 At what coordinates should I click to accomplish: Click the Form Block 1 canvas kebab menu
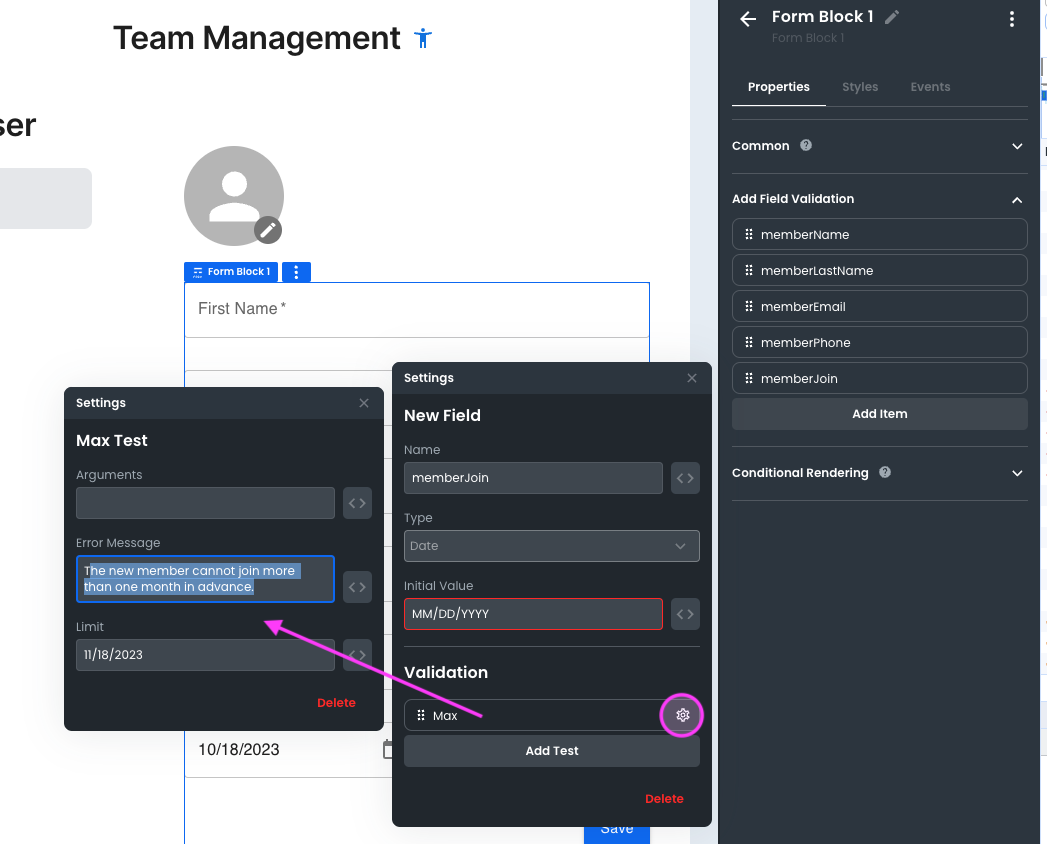click(x=296, y=272)
